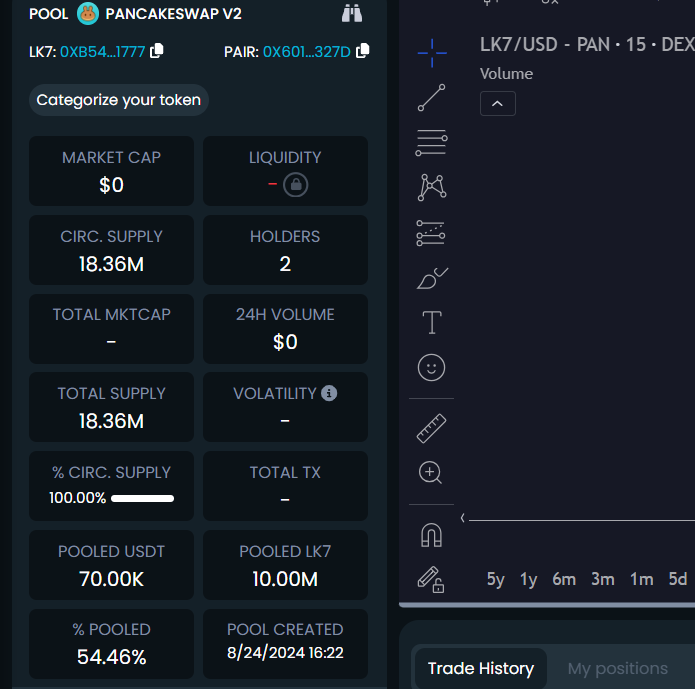The width and height of the screenshot is (695, 689).
Task: Click the Volume indicator label
Action: [506, 74]
